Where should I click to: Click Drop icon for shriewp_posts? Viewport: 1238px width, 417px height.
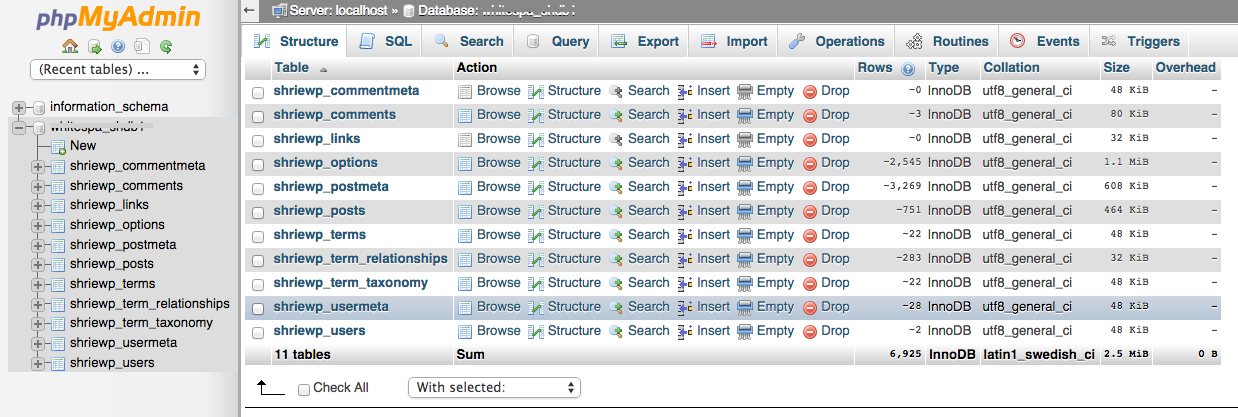click(810, 211)
